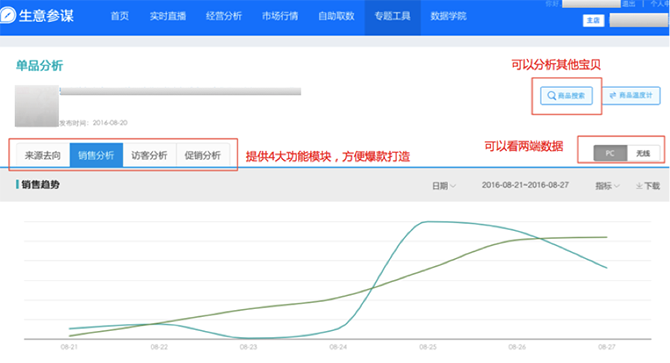Screen dimensions: 670x363
Task: Go to 实时直播 section
Action: coord(168,16)
